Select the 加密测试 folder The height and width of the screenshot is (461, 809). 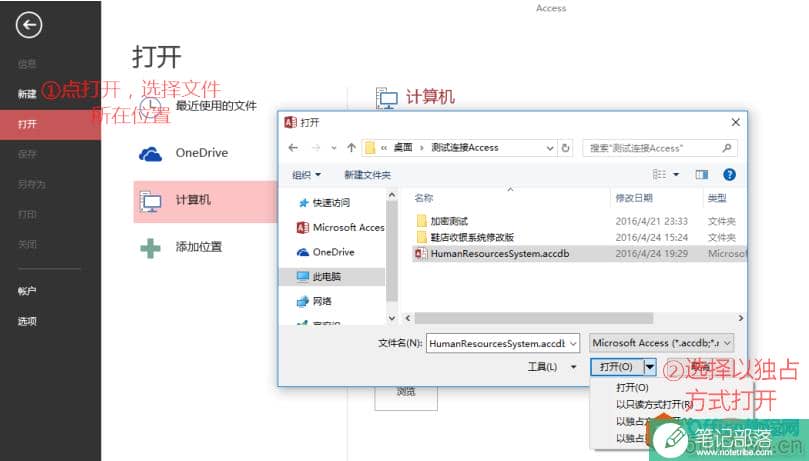click(x=449, y=221)
